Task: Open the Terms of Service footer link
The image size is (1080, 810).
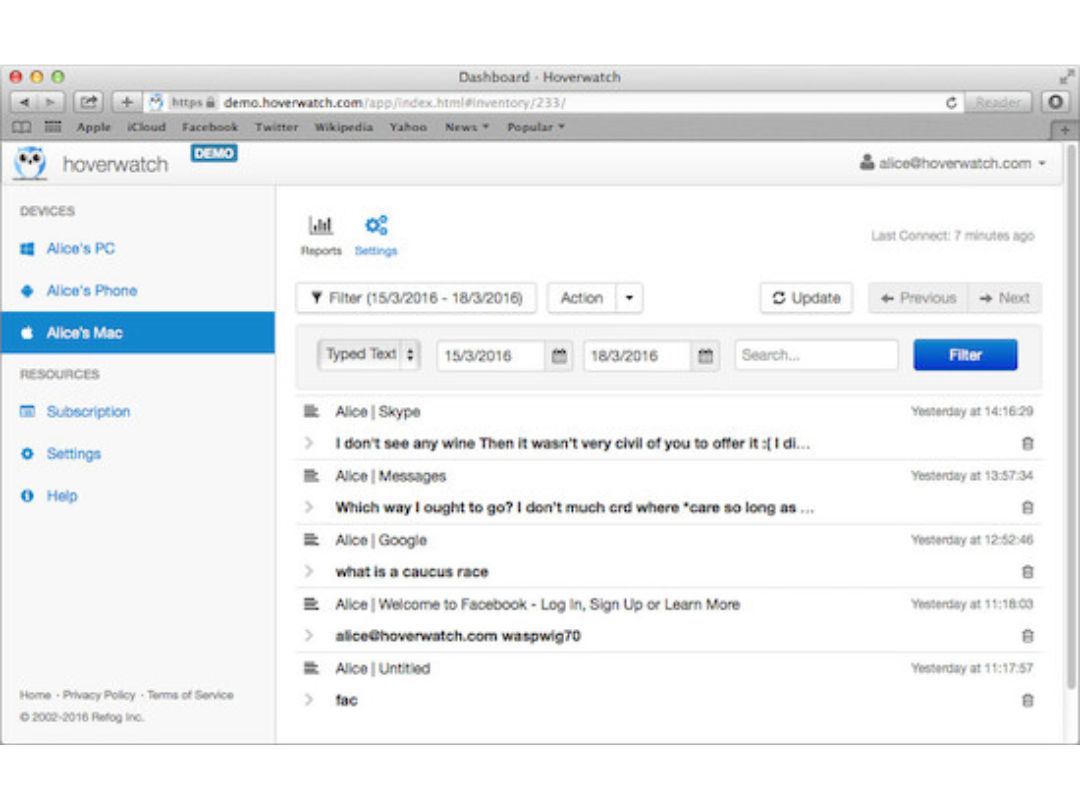Action: [190, 695]
